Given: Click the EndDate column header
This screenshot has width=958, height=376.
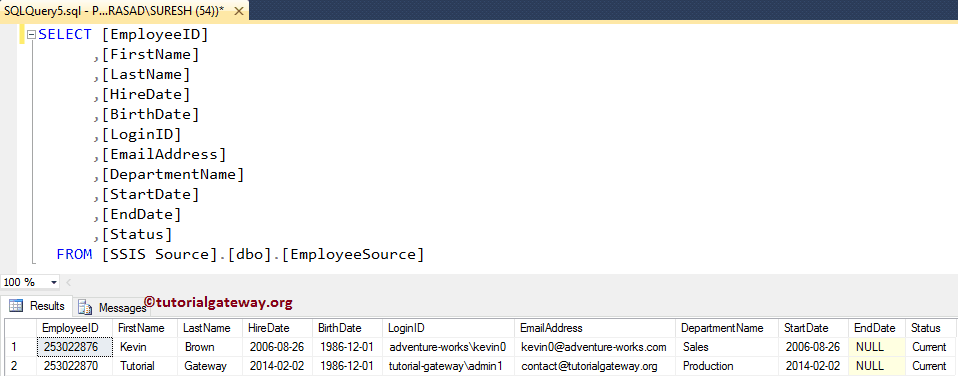Looking at the screenshot, I should pyautogui.click(x=877, y=328).
